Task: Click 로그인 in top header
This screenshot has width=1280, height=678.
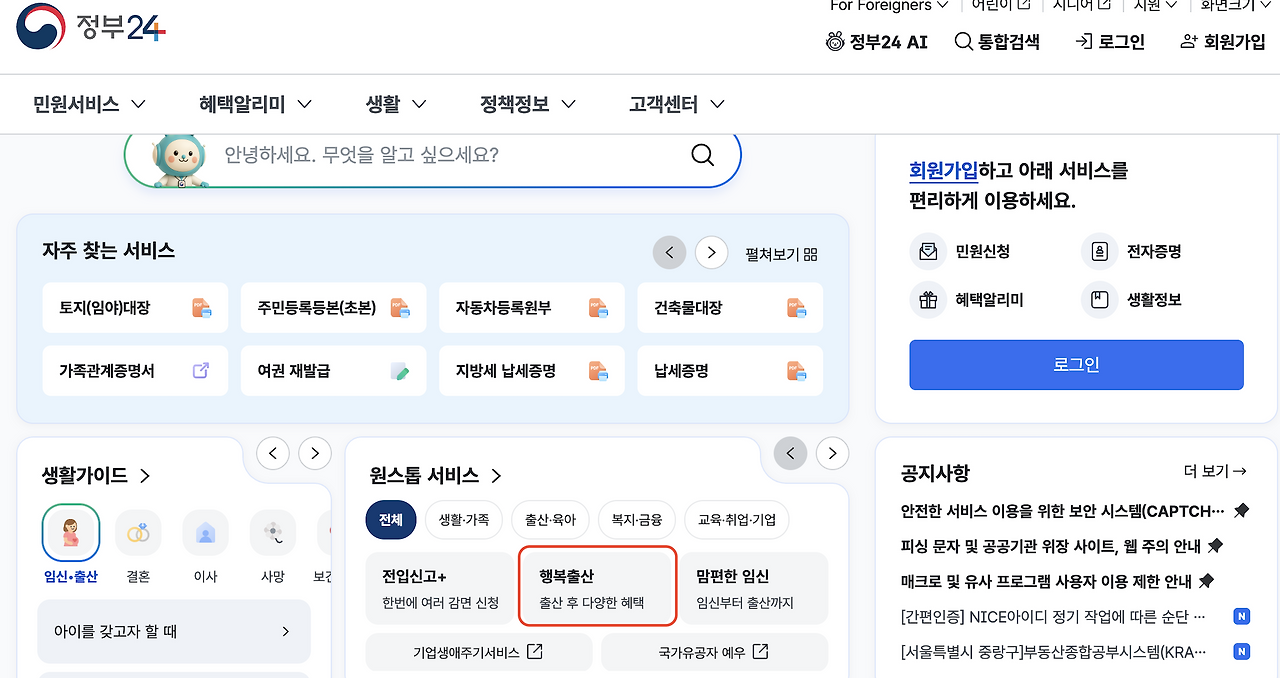Action: [1109, 42]
